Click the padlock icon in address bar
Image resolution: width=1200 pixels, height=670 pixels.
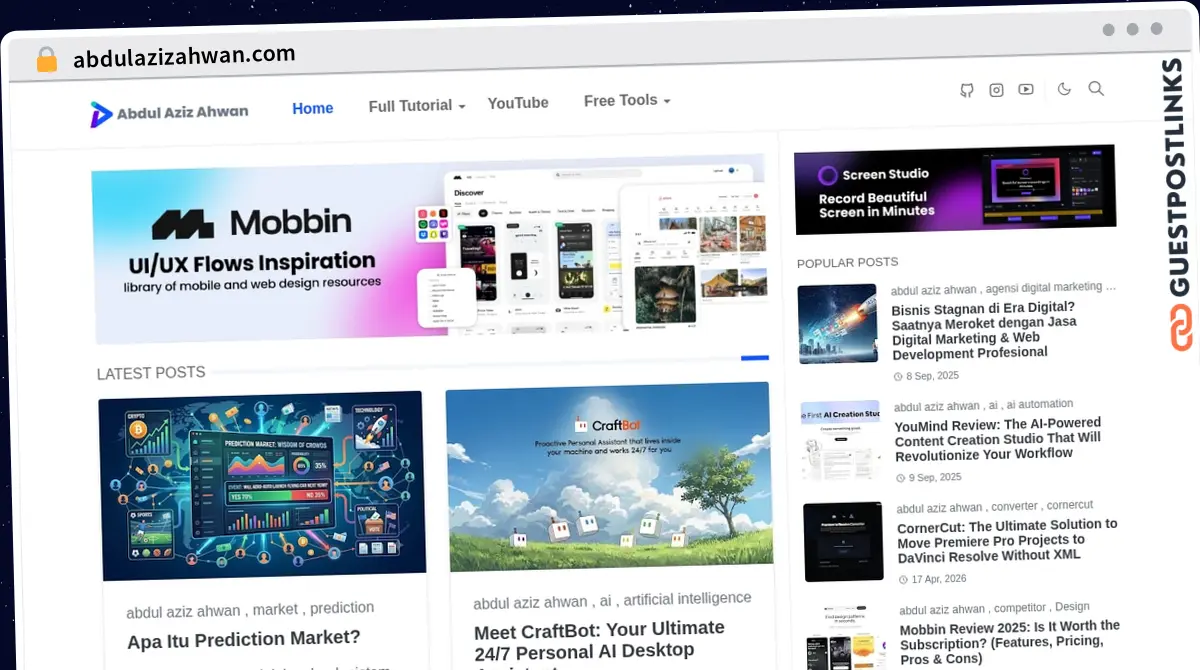[x=46, y=59]
